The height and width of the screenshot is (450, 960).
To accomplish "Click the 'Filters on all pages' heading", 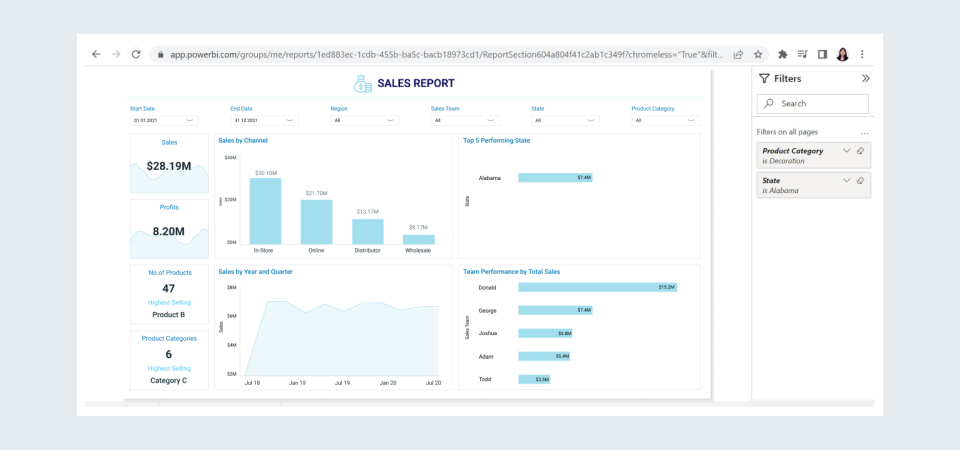I will [x=787, y=132].
